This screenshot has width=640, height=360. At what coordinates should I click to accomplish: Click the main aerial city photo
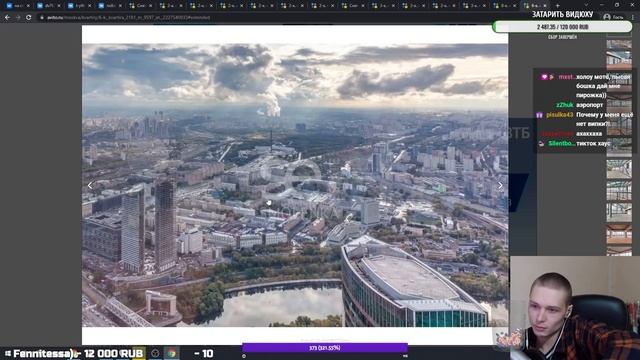[295, 185]
